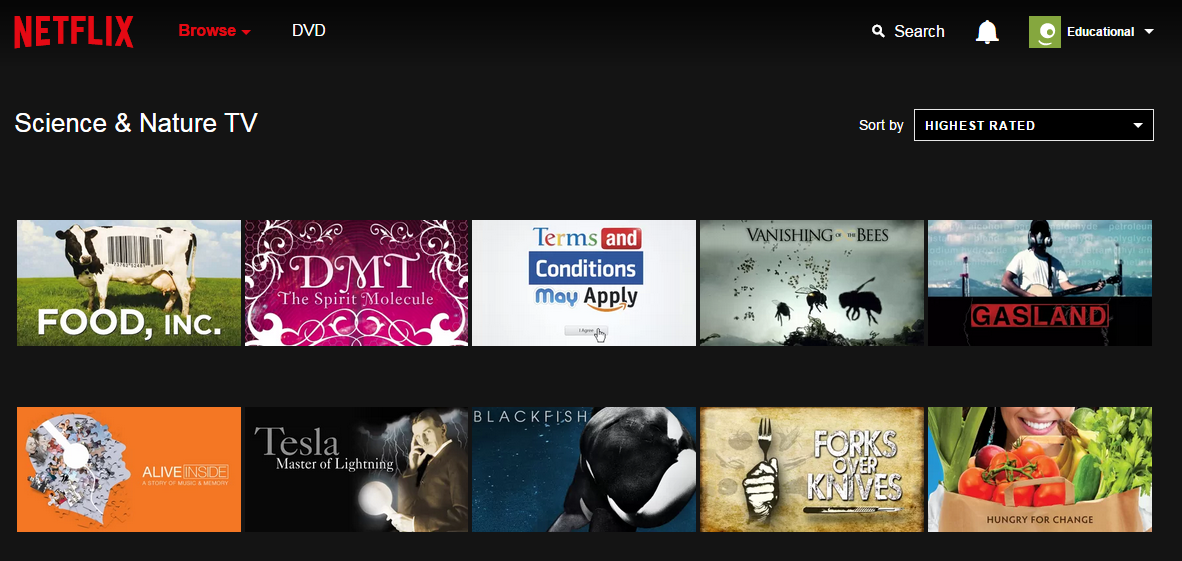Click the Search text link
Image resolution: width=1182 pixels, height=561 pixels.
[919, 32]
